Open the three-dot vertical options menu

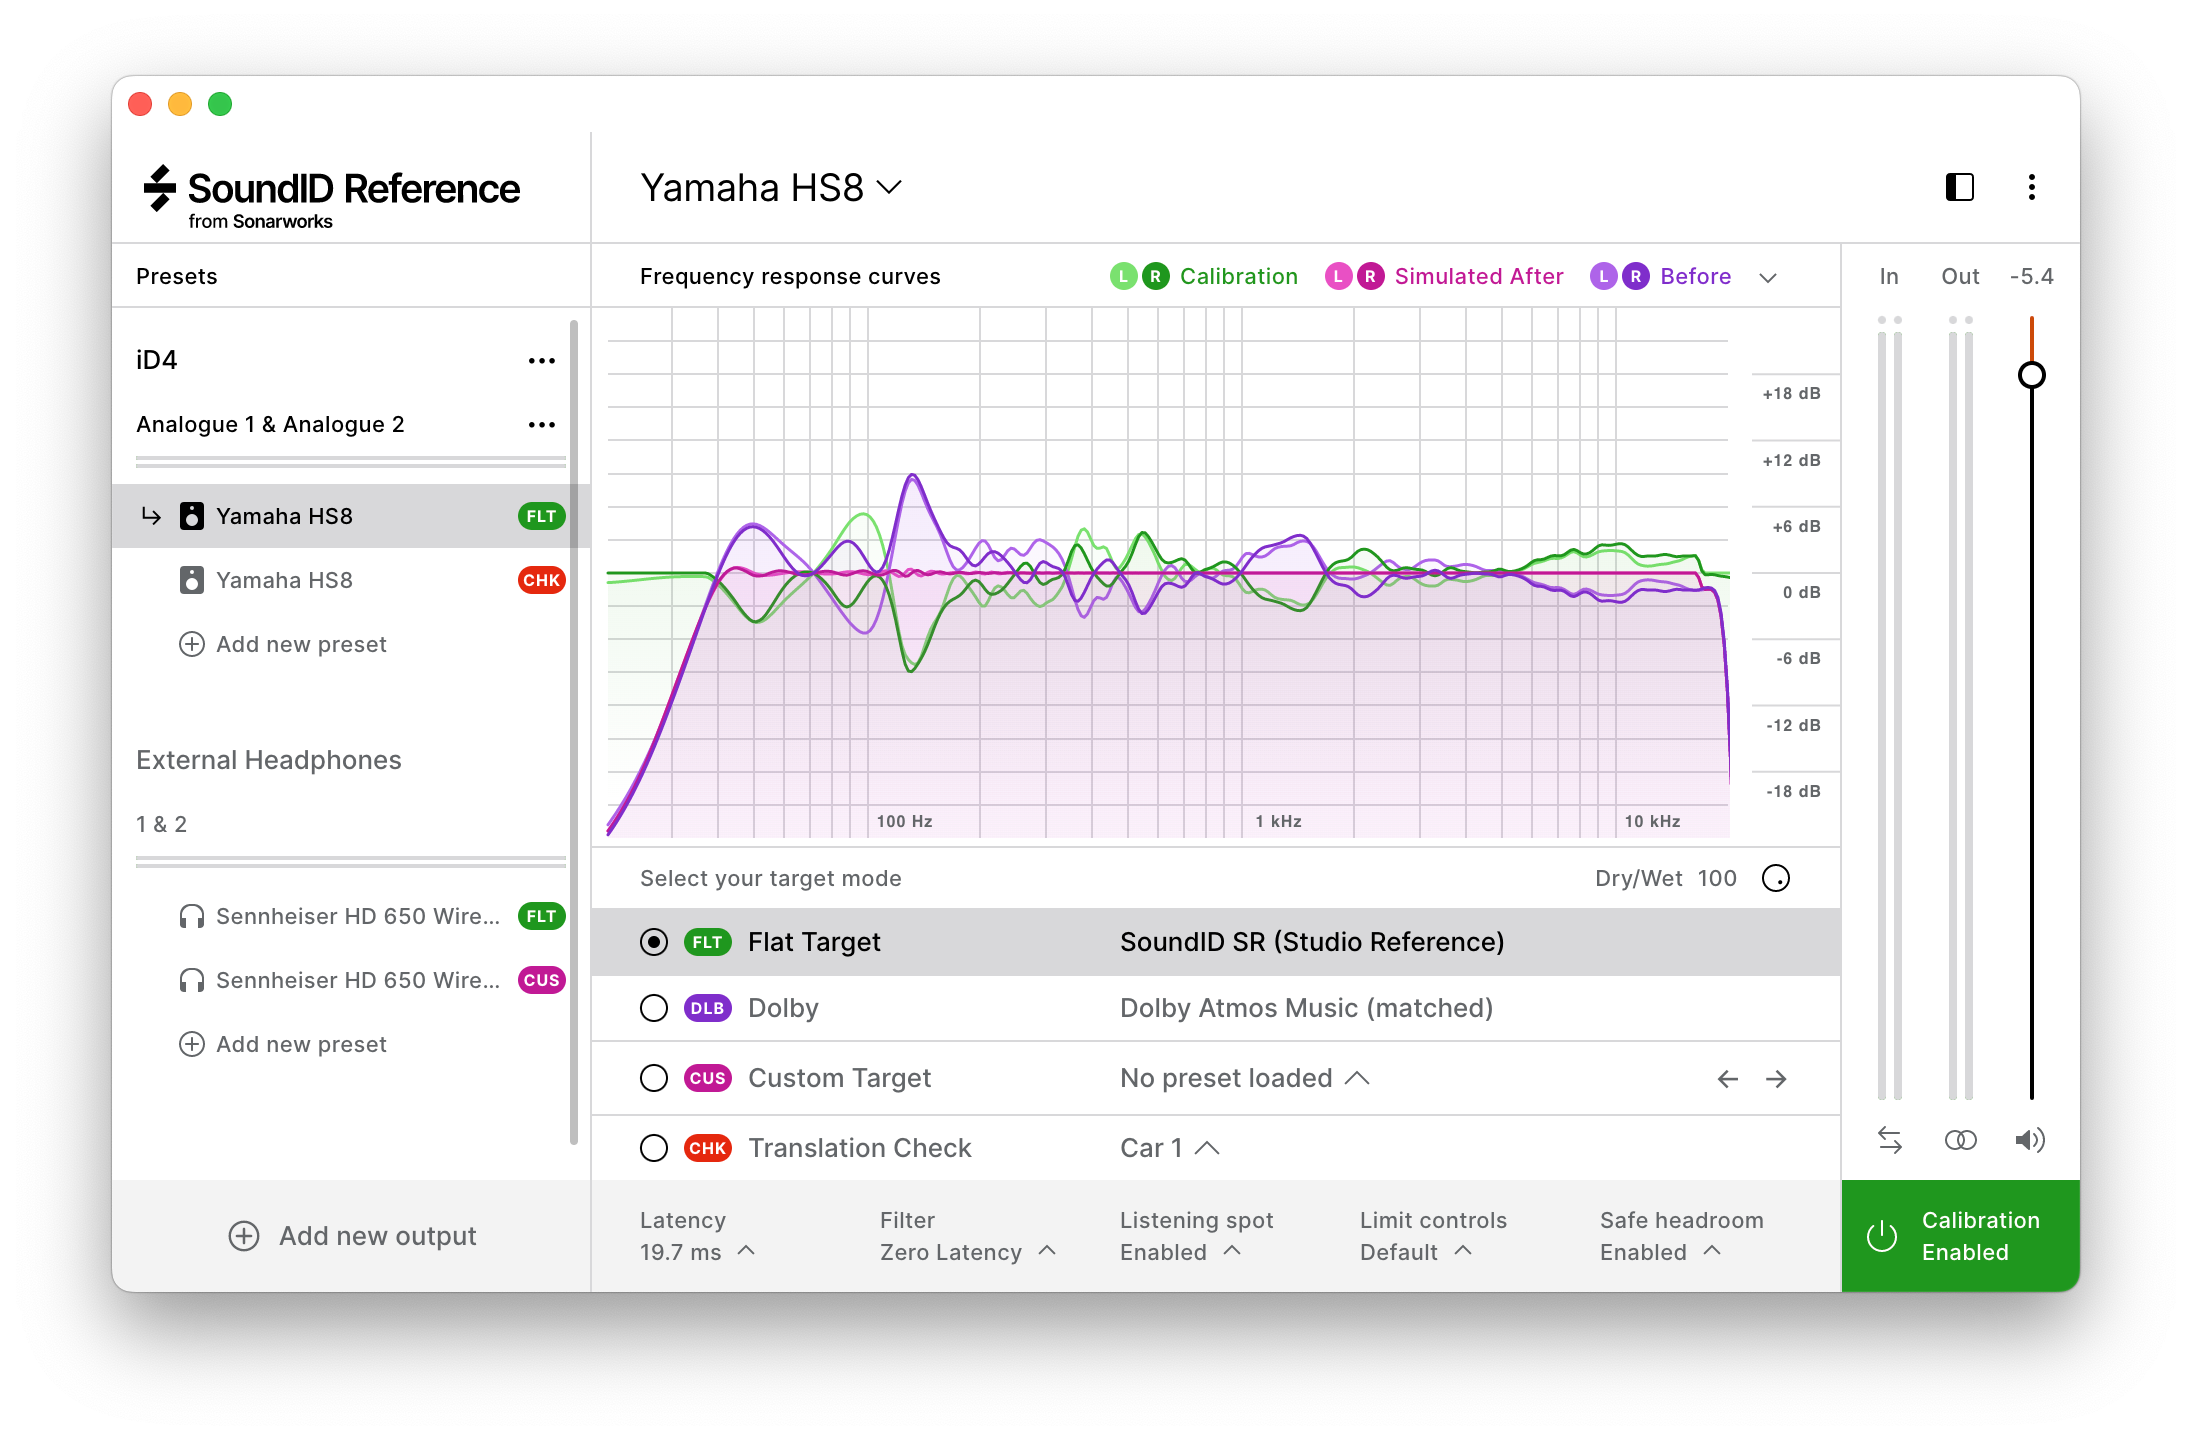[2031, 187]
